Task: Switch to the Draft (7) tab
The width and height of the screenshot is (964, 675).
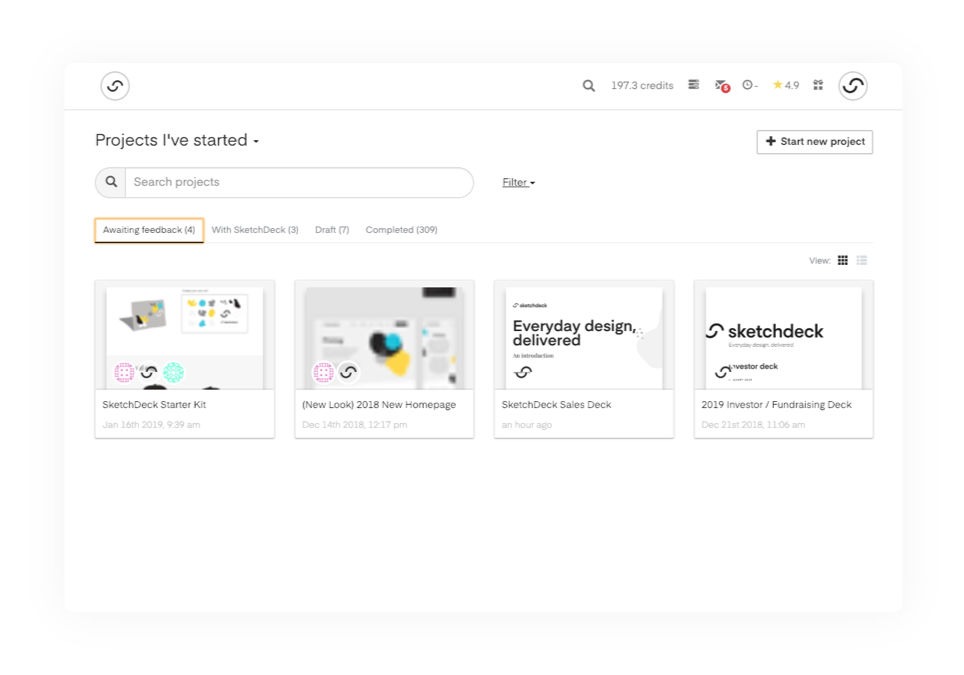Action: [332, 230]
